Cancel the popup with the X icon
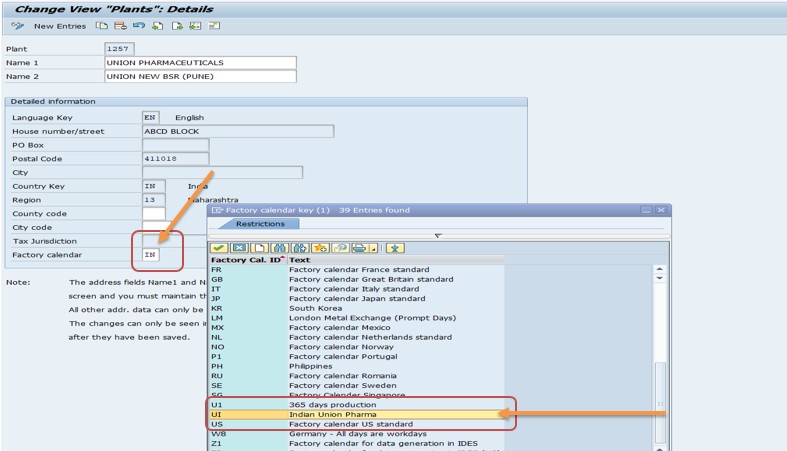Screen dimensions: 787x451 tap(239, 247)
